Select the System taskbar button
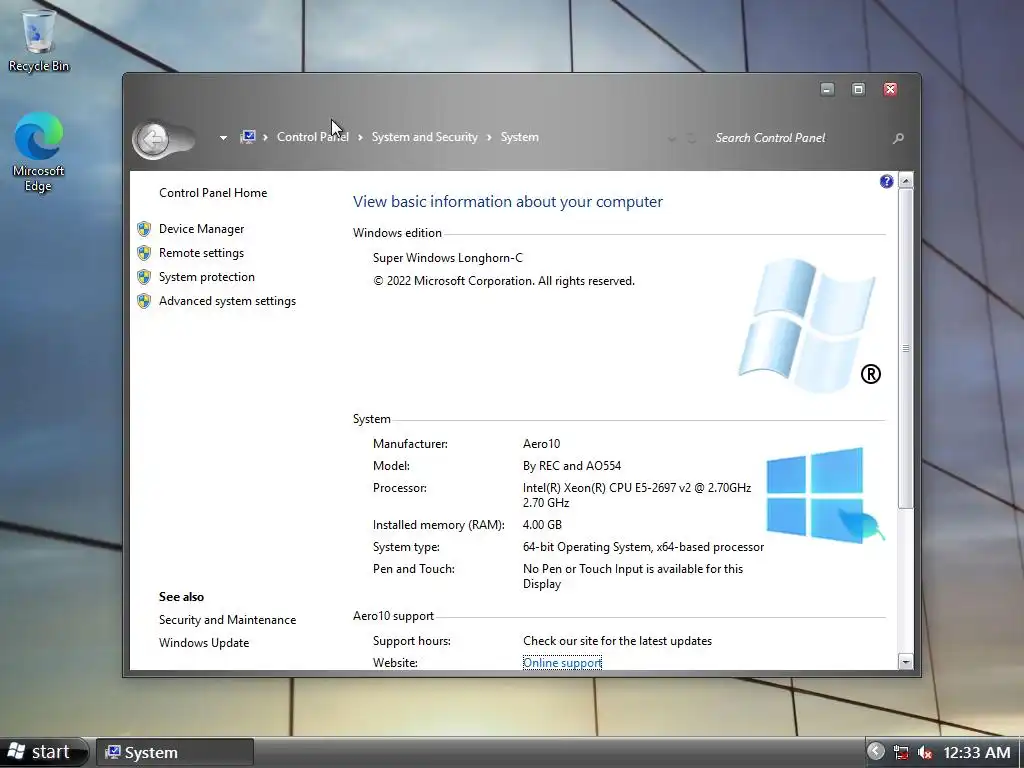Image resolution: width=1024 pixels, height=768 pixels. (175, 753)
